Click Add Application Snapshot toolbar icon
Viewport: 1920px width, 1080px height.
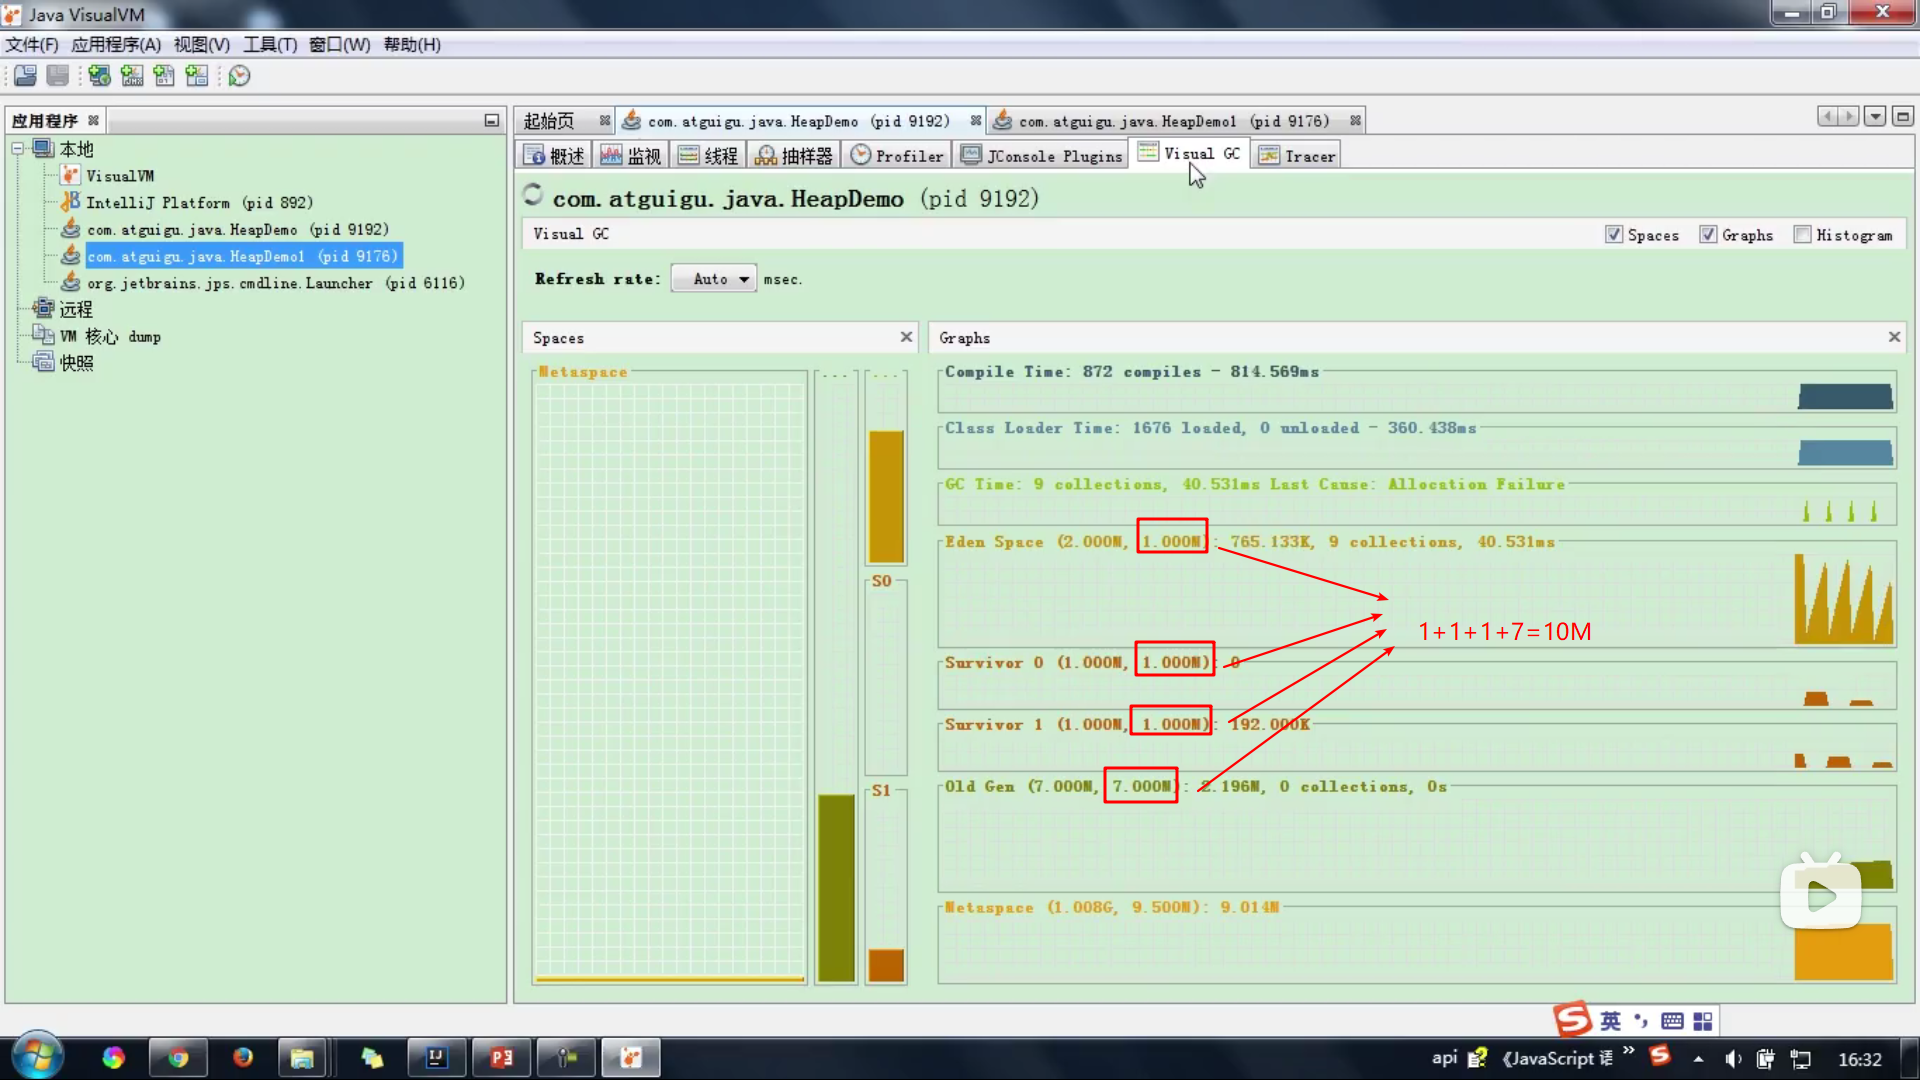pyautogui.click(x=197, y=76)
